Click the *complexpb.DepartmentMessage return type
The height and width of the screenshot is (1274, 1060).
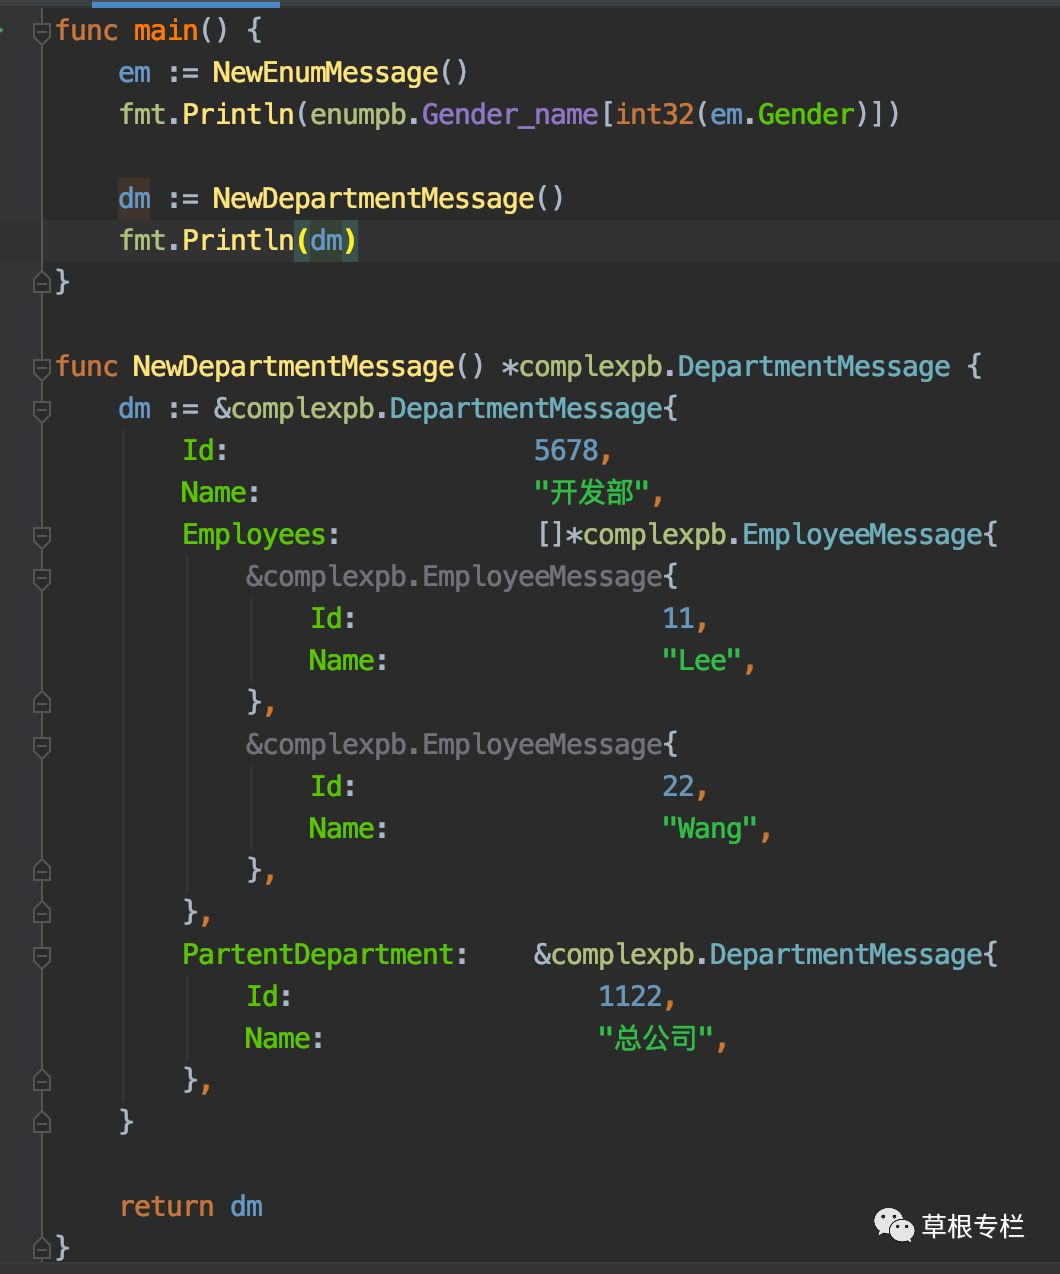pos(725,367)
